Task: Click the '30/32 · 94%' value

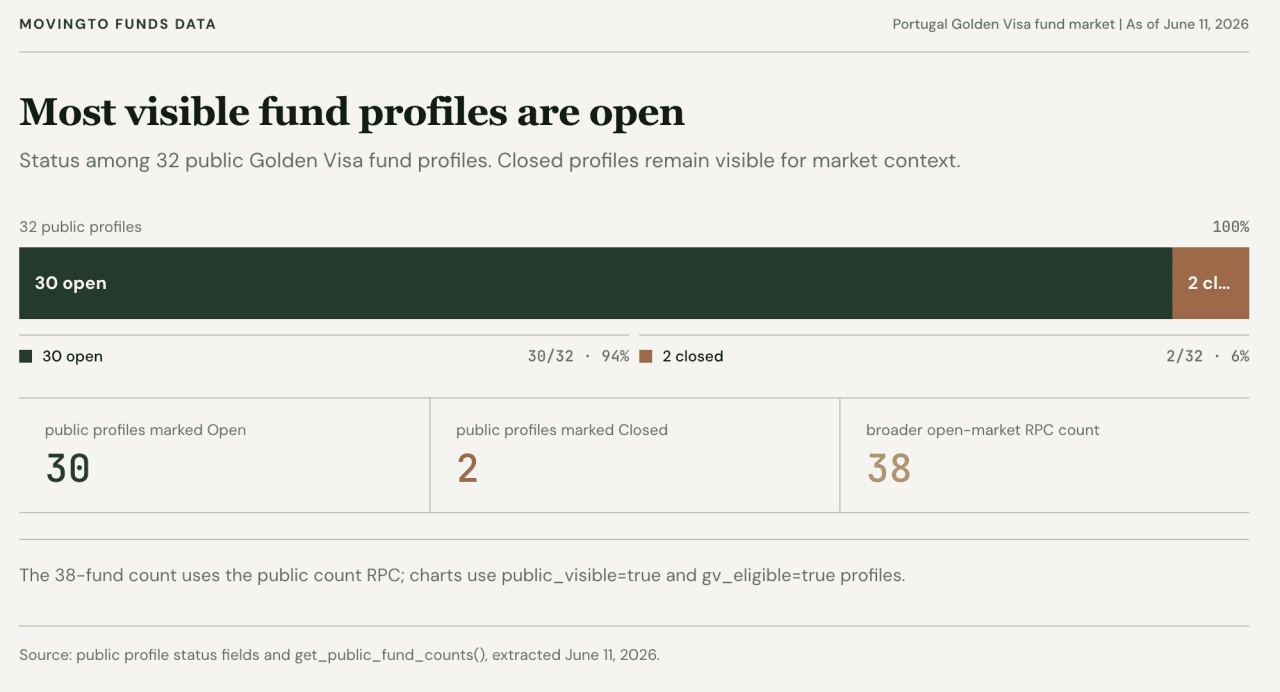Action: 578,356
